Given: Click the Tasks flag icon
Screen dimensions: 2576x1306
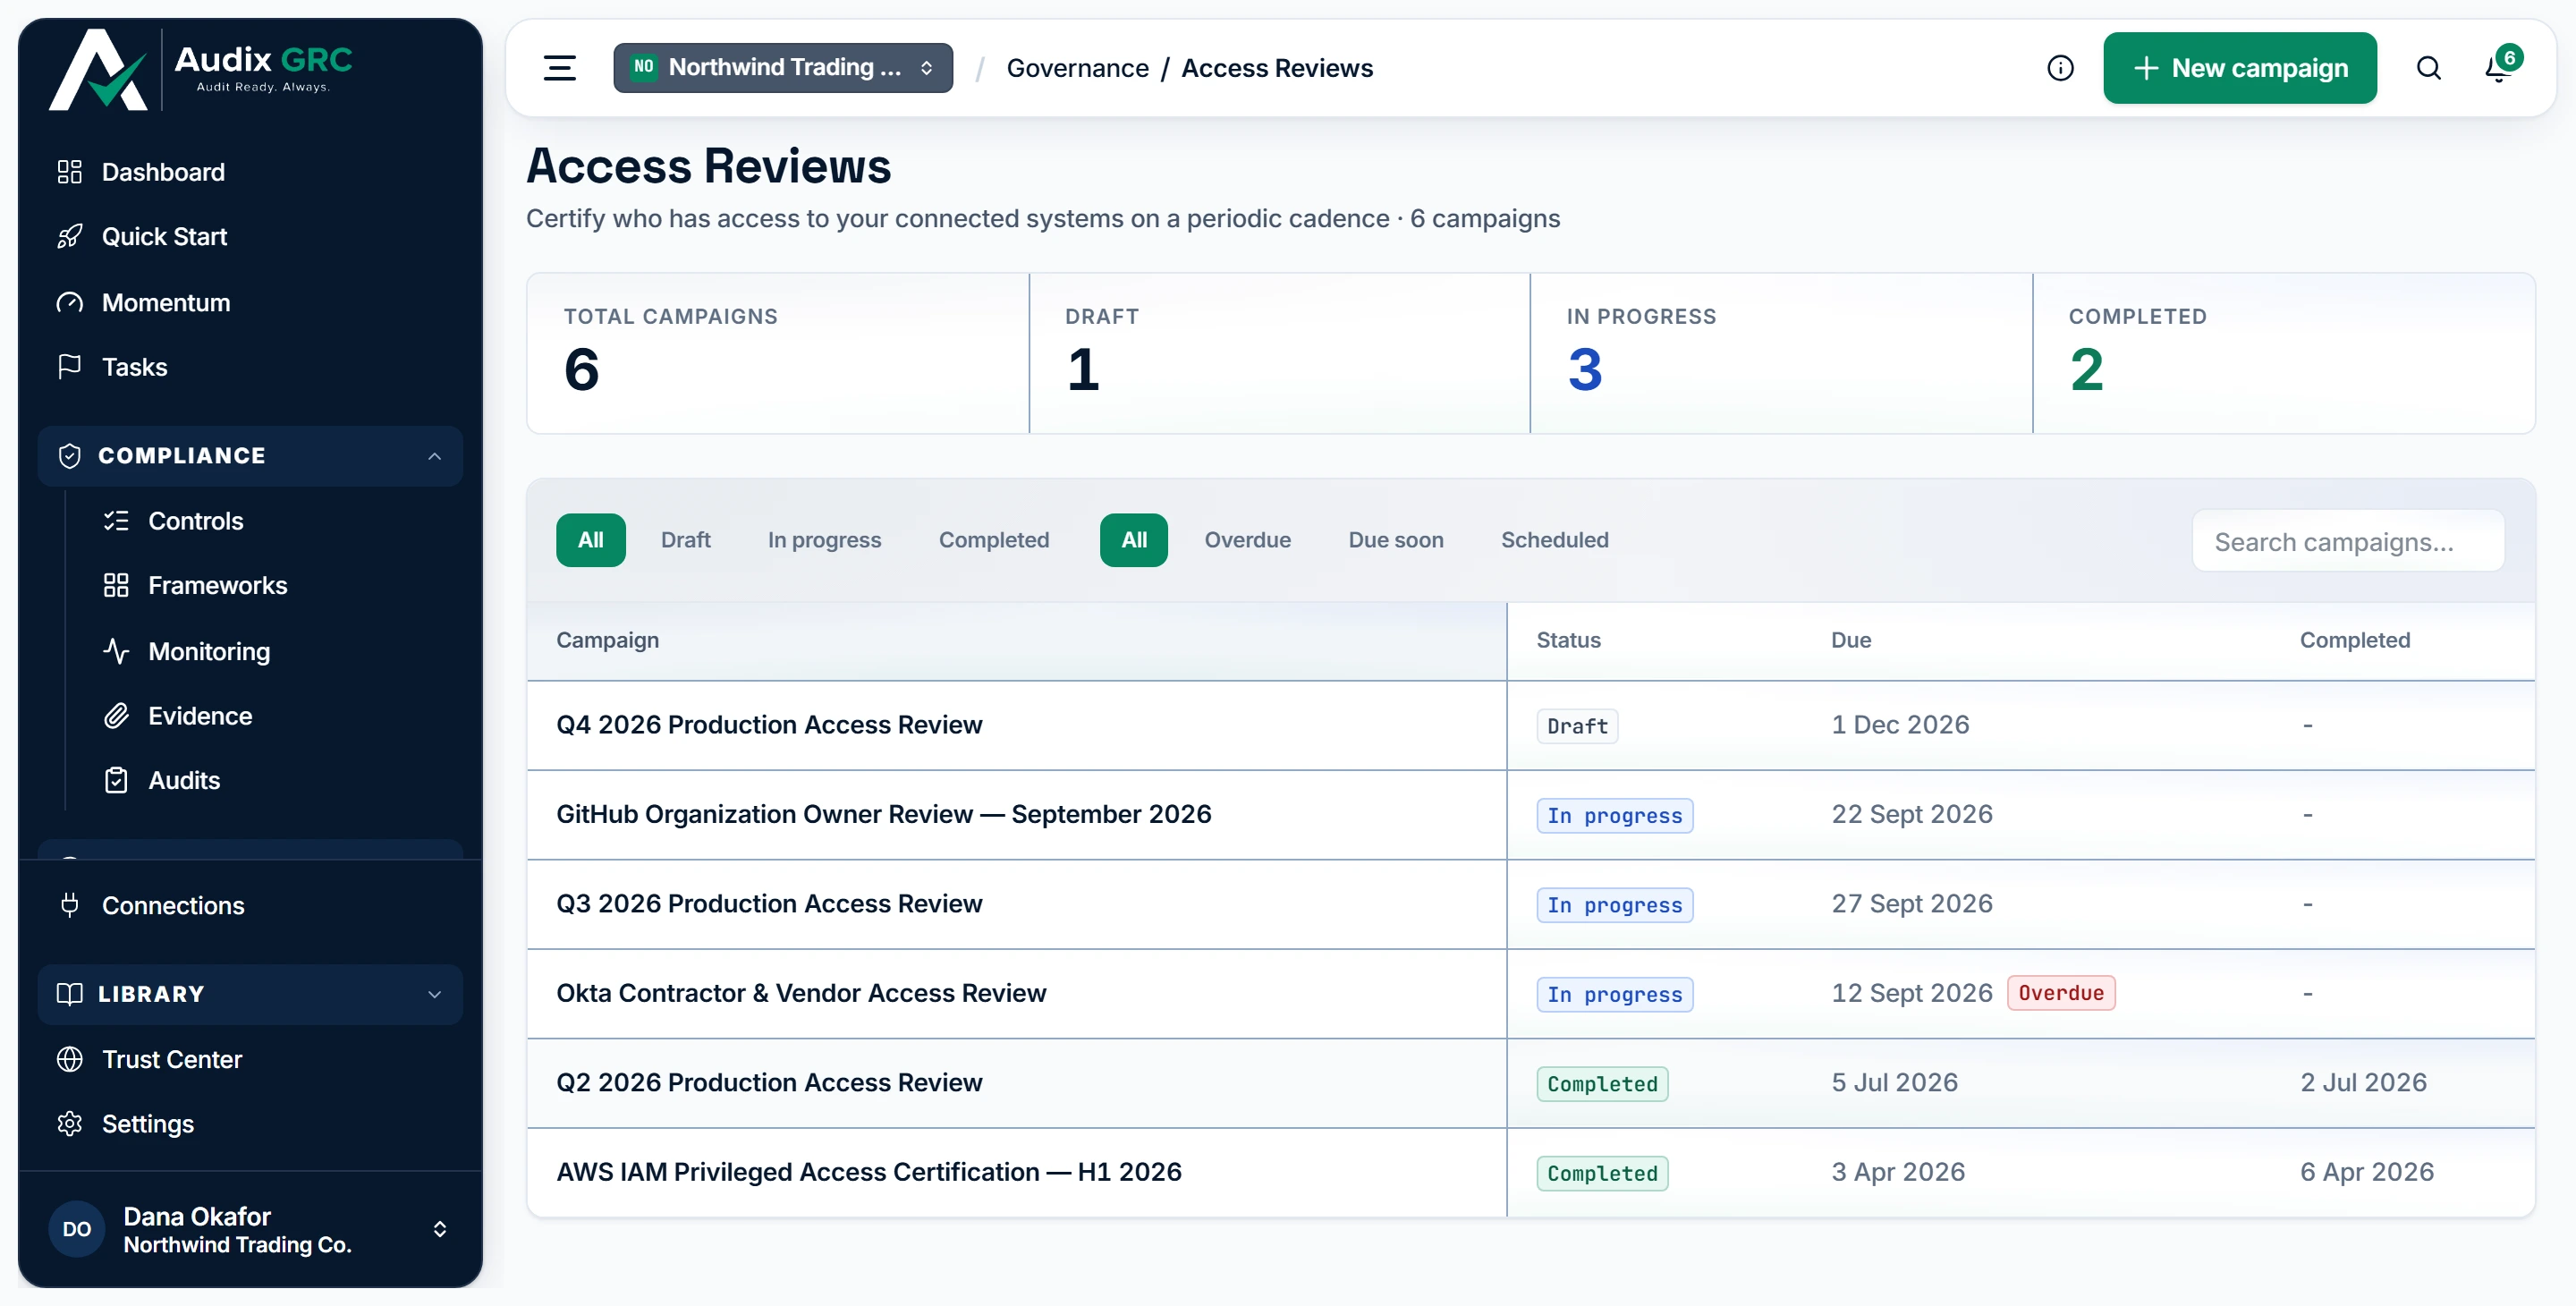Looking at the screenshot, I should [69, 367].
